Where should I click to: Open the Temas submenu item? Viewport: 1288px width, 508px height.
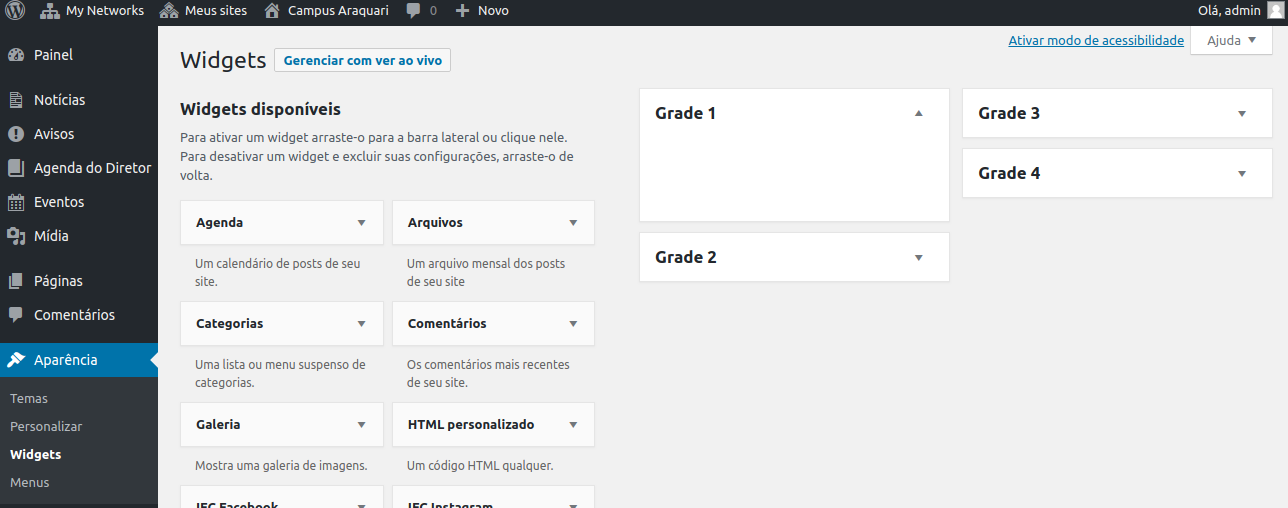(29, 398)
